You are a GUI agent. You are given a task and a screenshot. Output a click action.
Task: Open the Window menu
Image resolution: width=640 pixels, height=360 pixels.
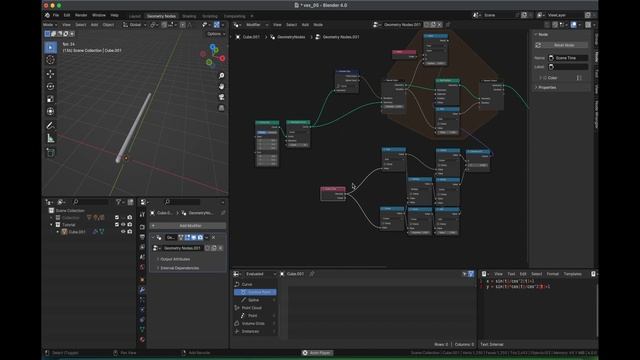tap(99, 15)
